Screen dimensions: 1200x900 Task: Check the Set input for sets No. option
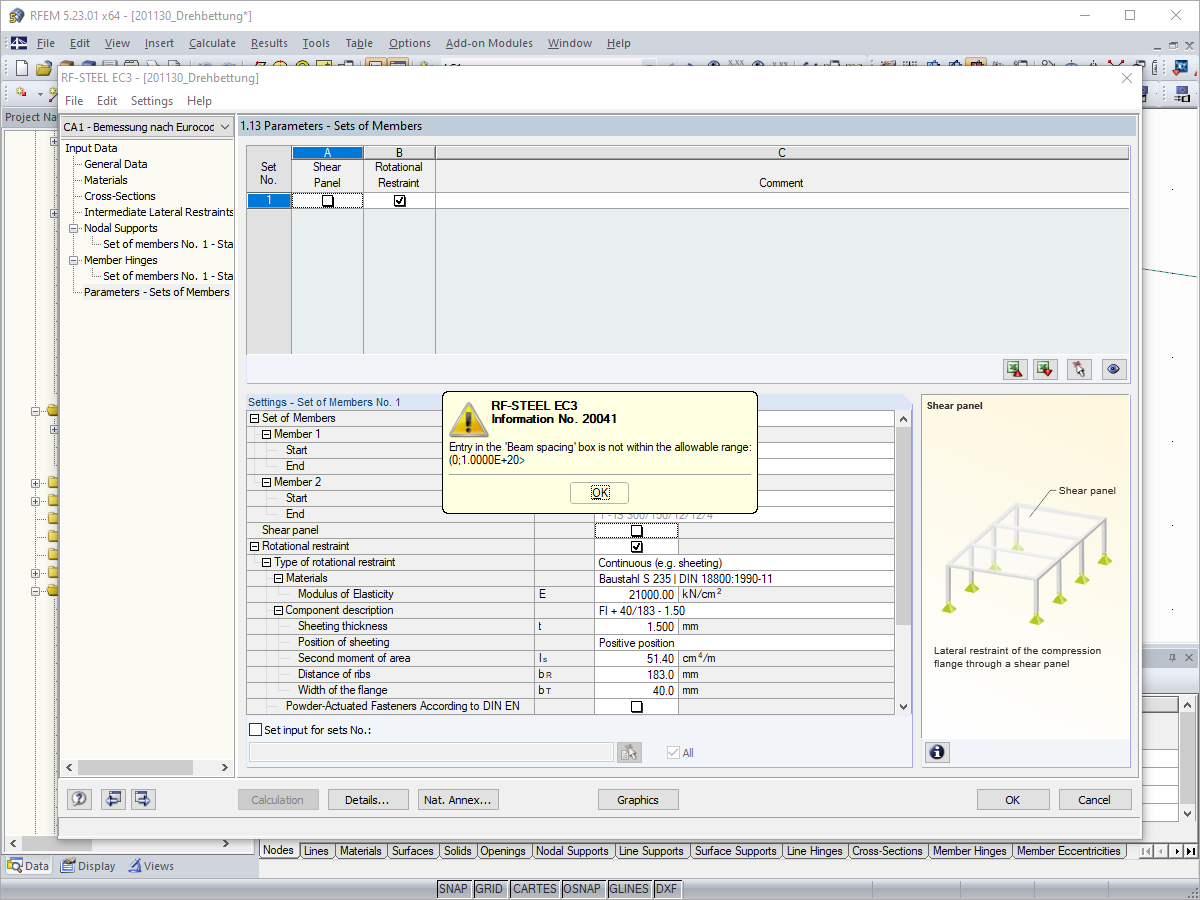pyautogui.click(x=255, y=729)
